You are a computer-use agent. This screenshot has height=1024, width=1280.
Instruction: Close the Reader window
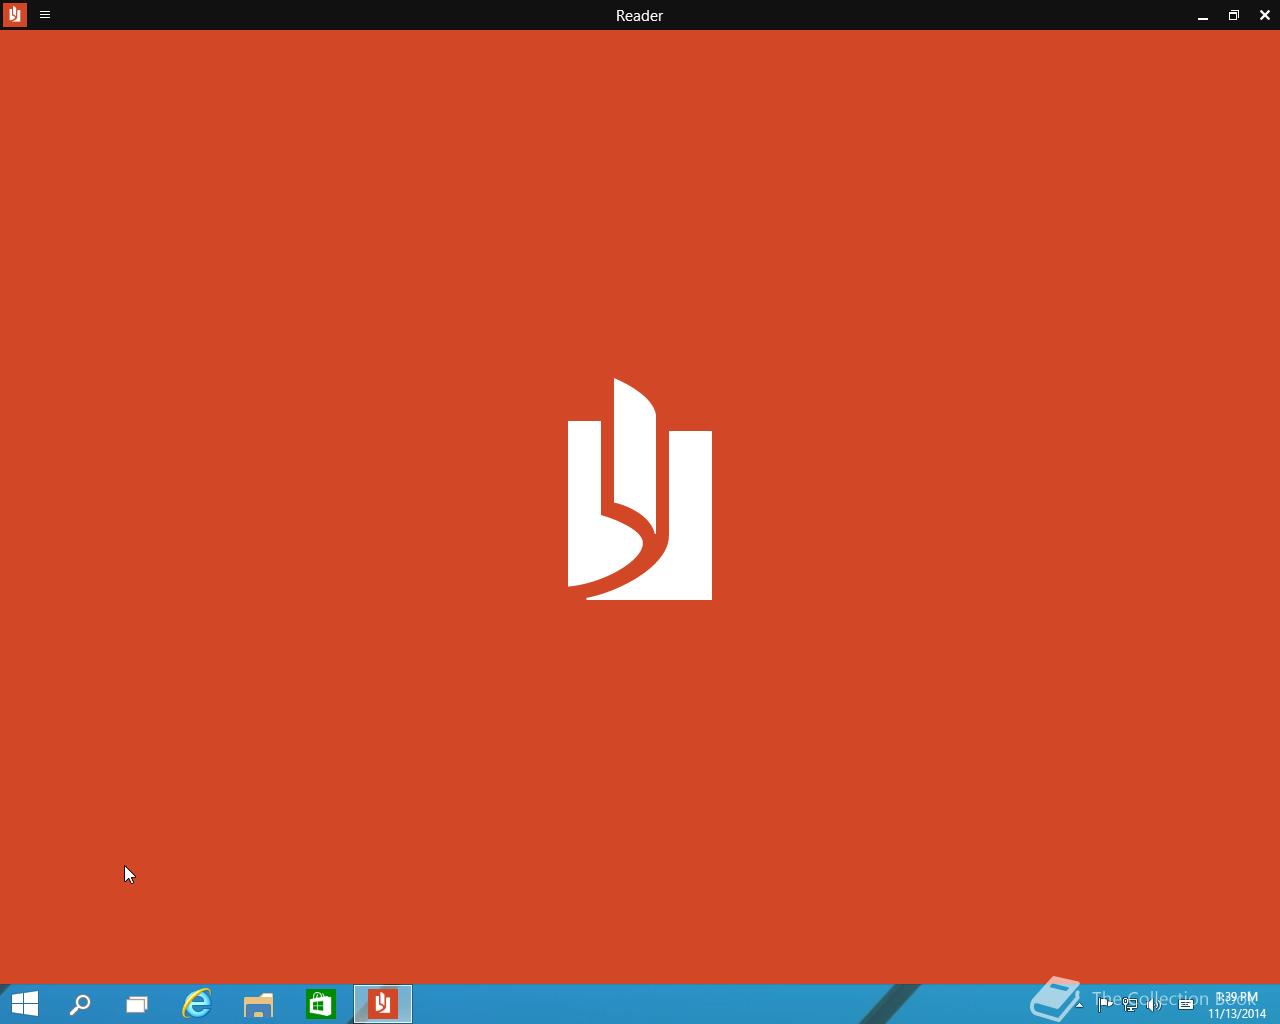1264,15
